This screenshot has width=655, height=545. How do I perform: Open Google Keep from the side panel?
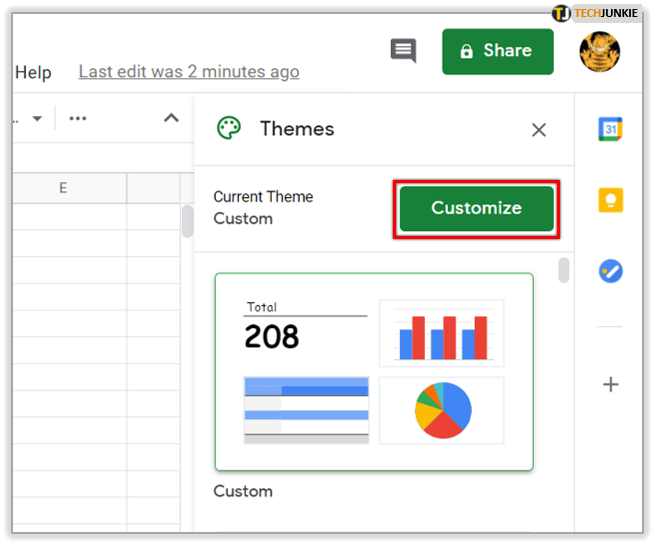pyautogui.click(x=611, y=200)
